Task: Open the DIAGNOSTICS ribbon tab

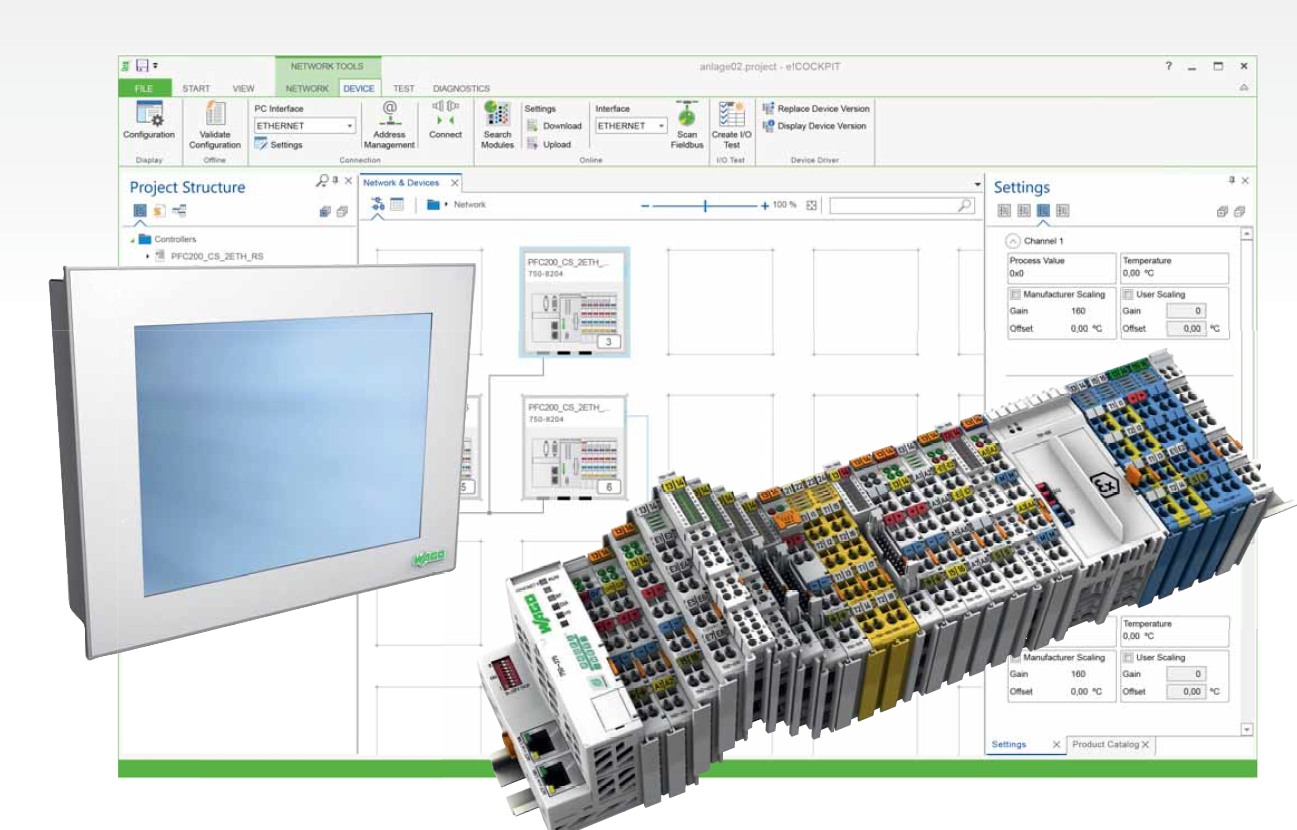Action: coord(461,88)
